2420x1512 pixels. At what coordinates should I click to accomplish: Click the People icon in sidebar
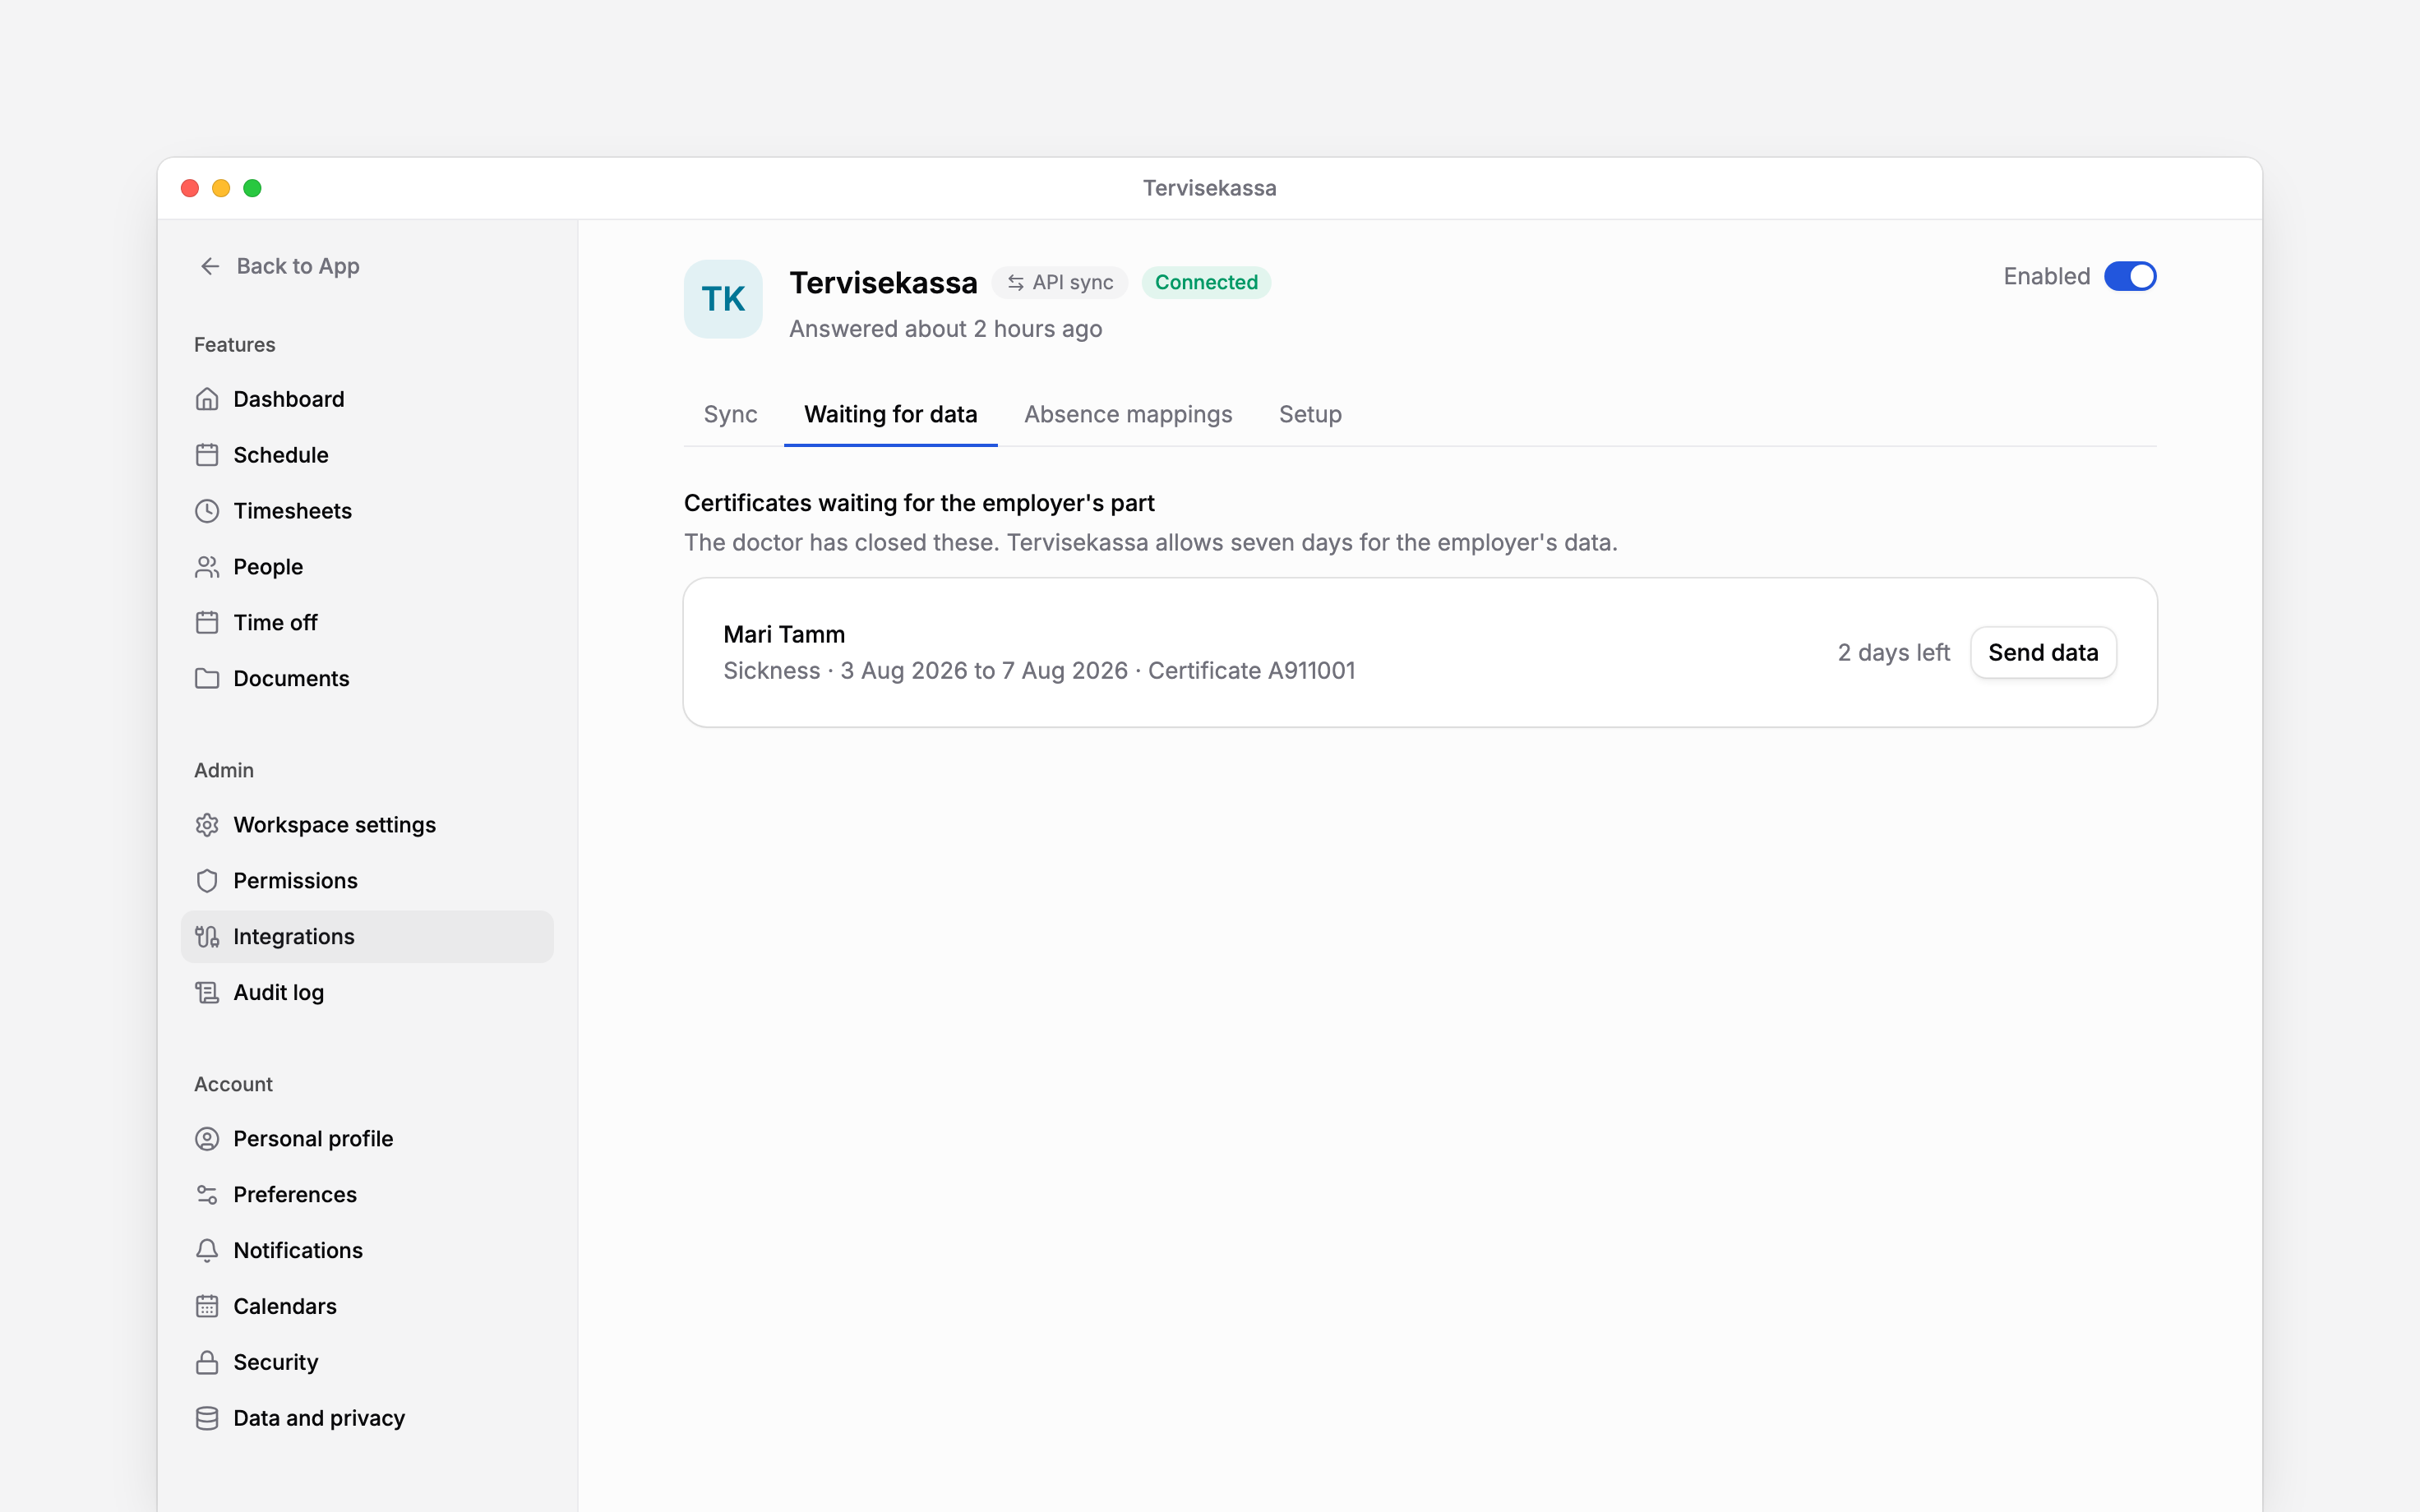click(x=207, y=567)
